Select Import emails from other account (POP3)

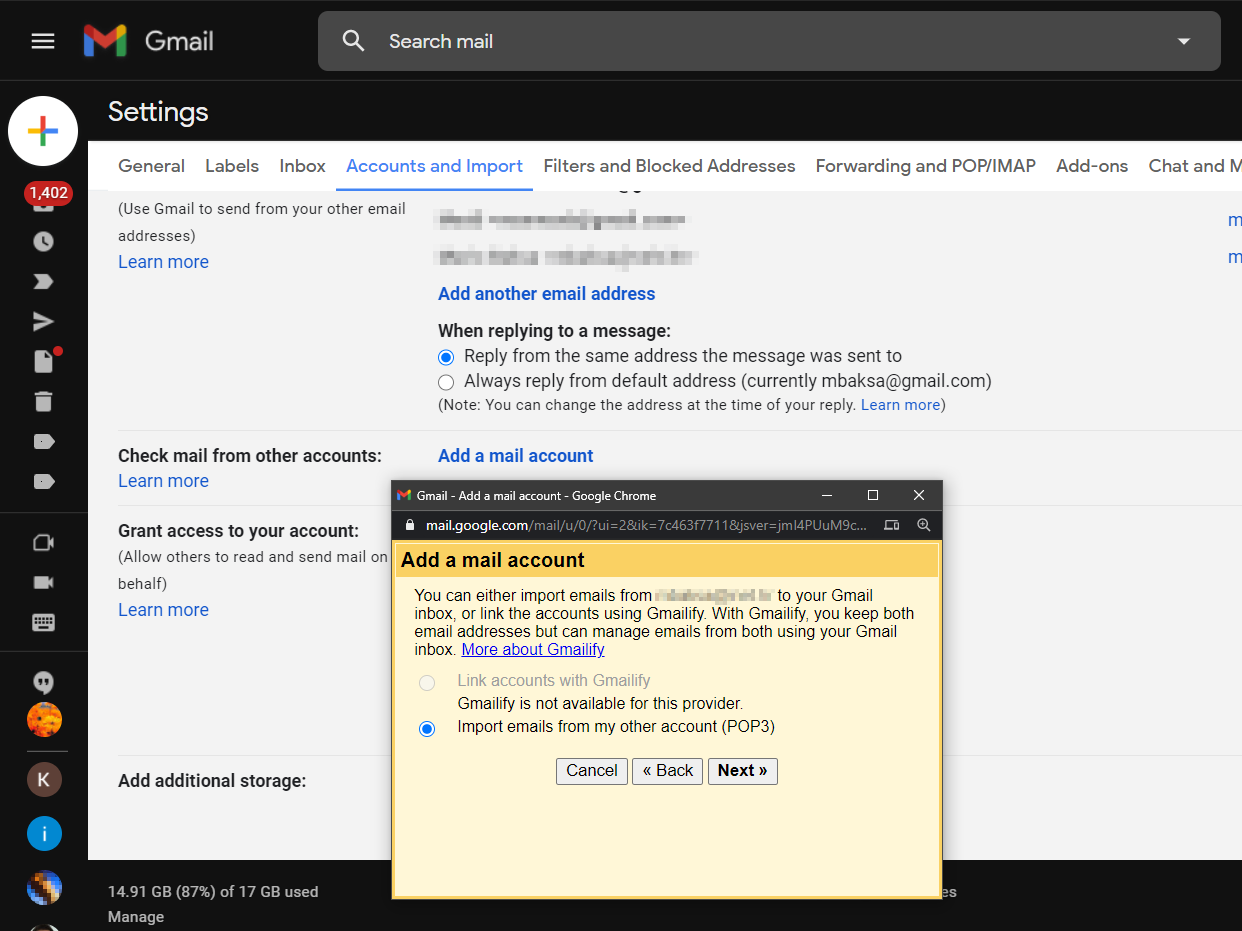point(427,729)
